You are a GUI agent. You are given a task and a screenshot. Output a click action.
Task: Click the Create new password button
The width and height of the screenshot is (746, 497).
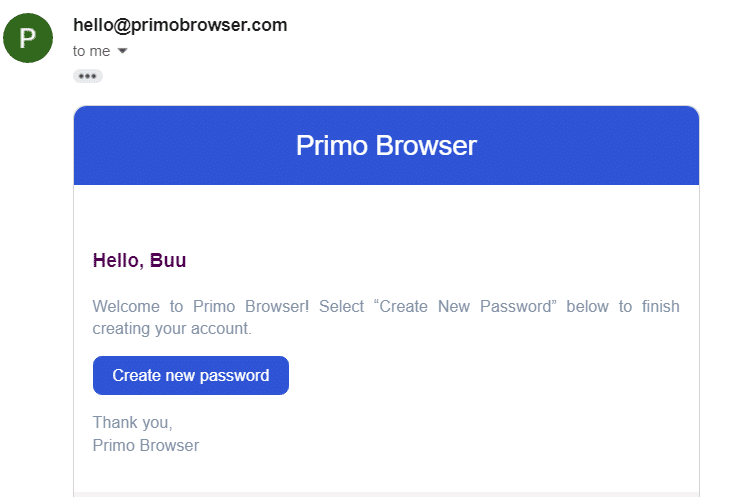pyautogui.click(x=191, y=375)
